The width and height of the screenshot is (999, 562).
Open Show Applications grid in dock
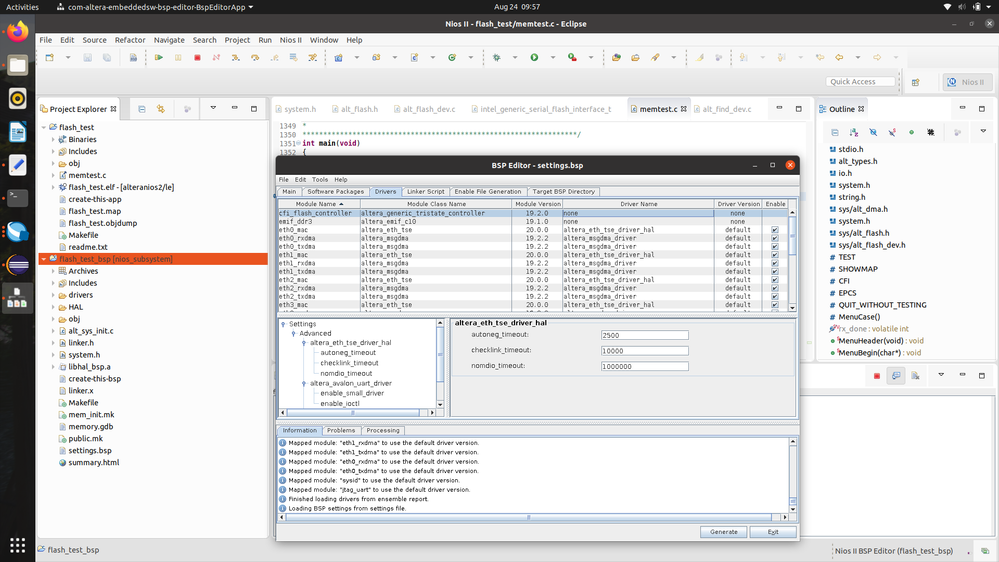tap(17, 545)
